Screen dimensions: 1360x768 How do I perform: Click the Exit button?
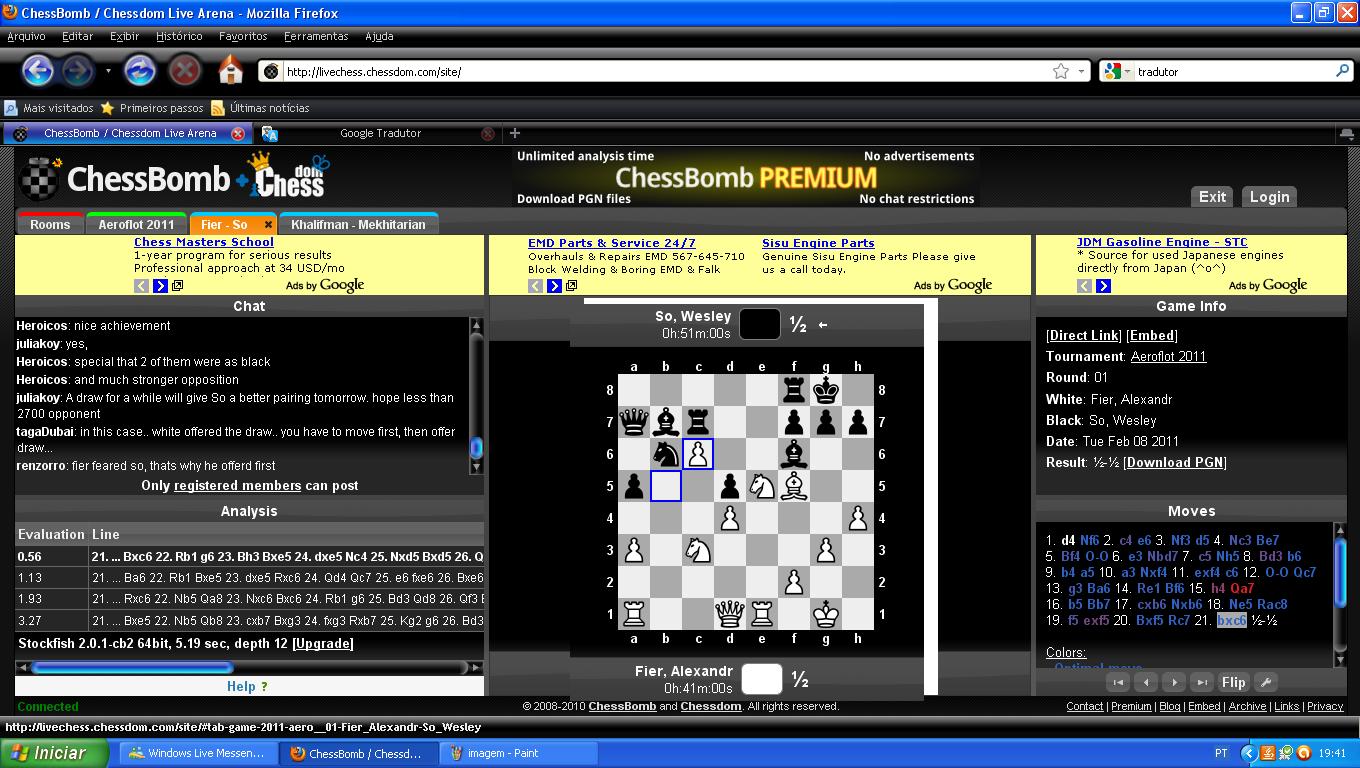point(1212,197)
